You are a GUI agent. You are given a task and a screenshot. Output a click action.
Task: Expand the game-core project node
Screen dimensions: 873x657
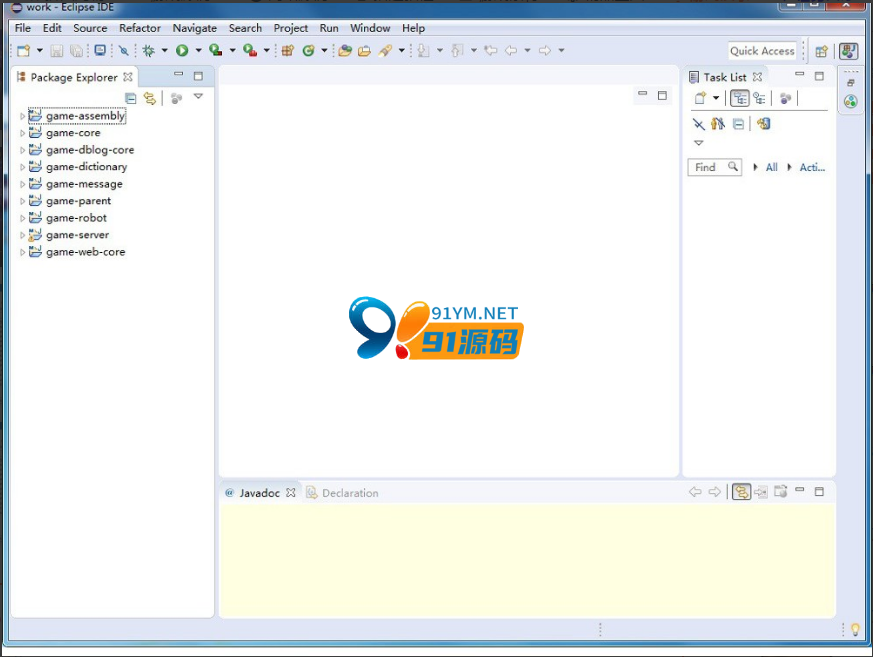point(22,134)
